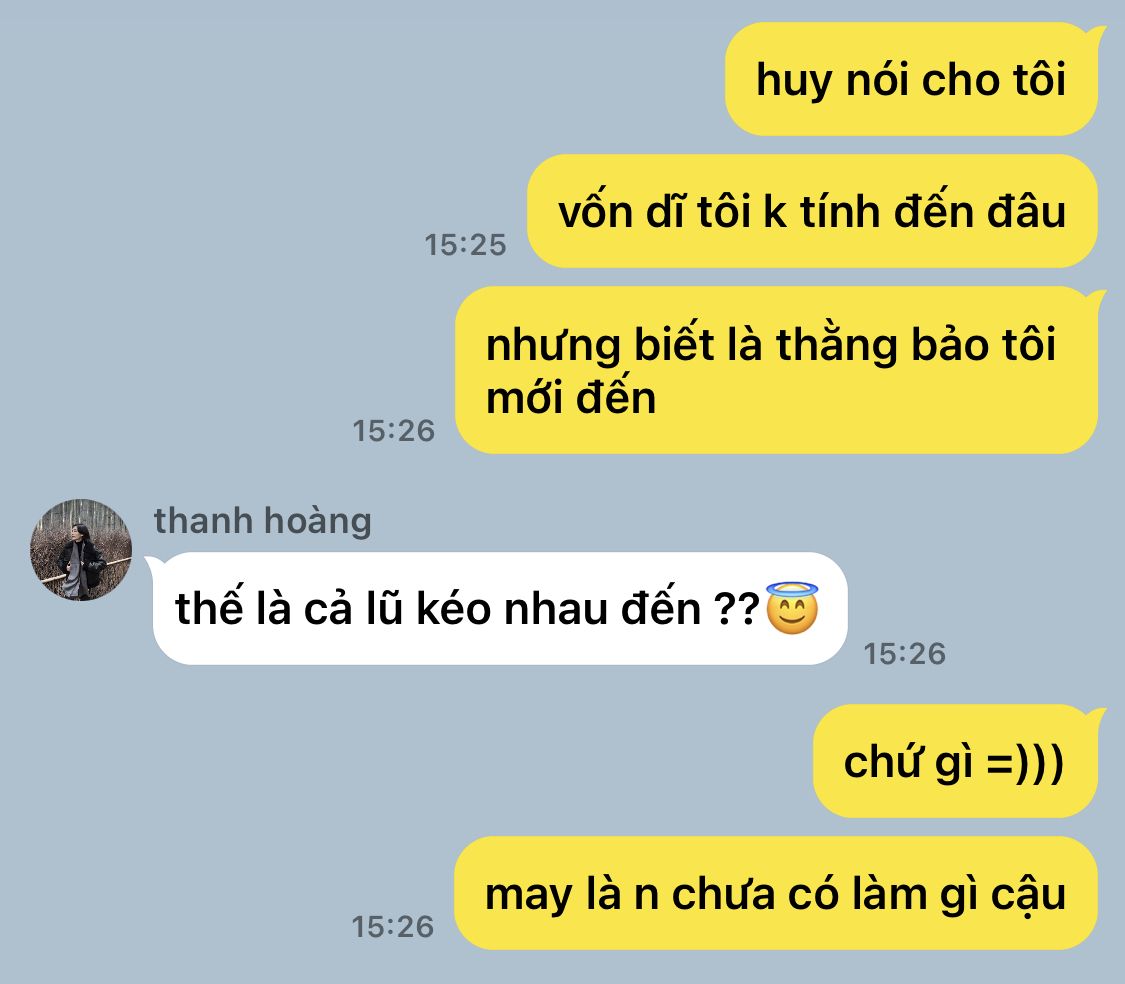
Task: Tap the halo smiley emoji in message
Action: point(792,609)
